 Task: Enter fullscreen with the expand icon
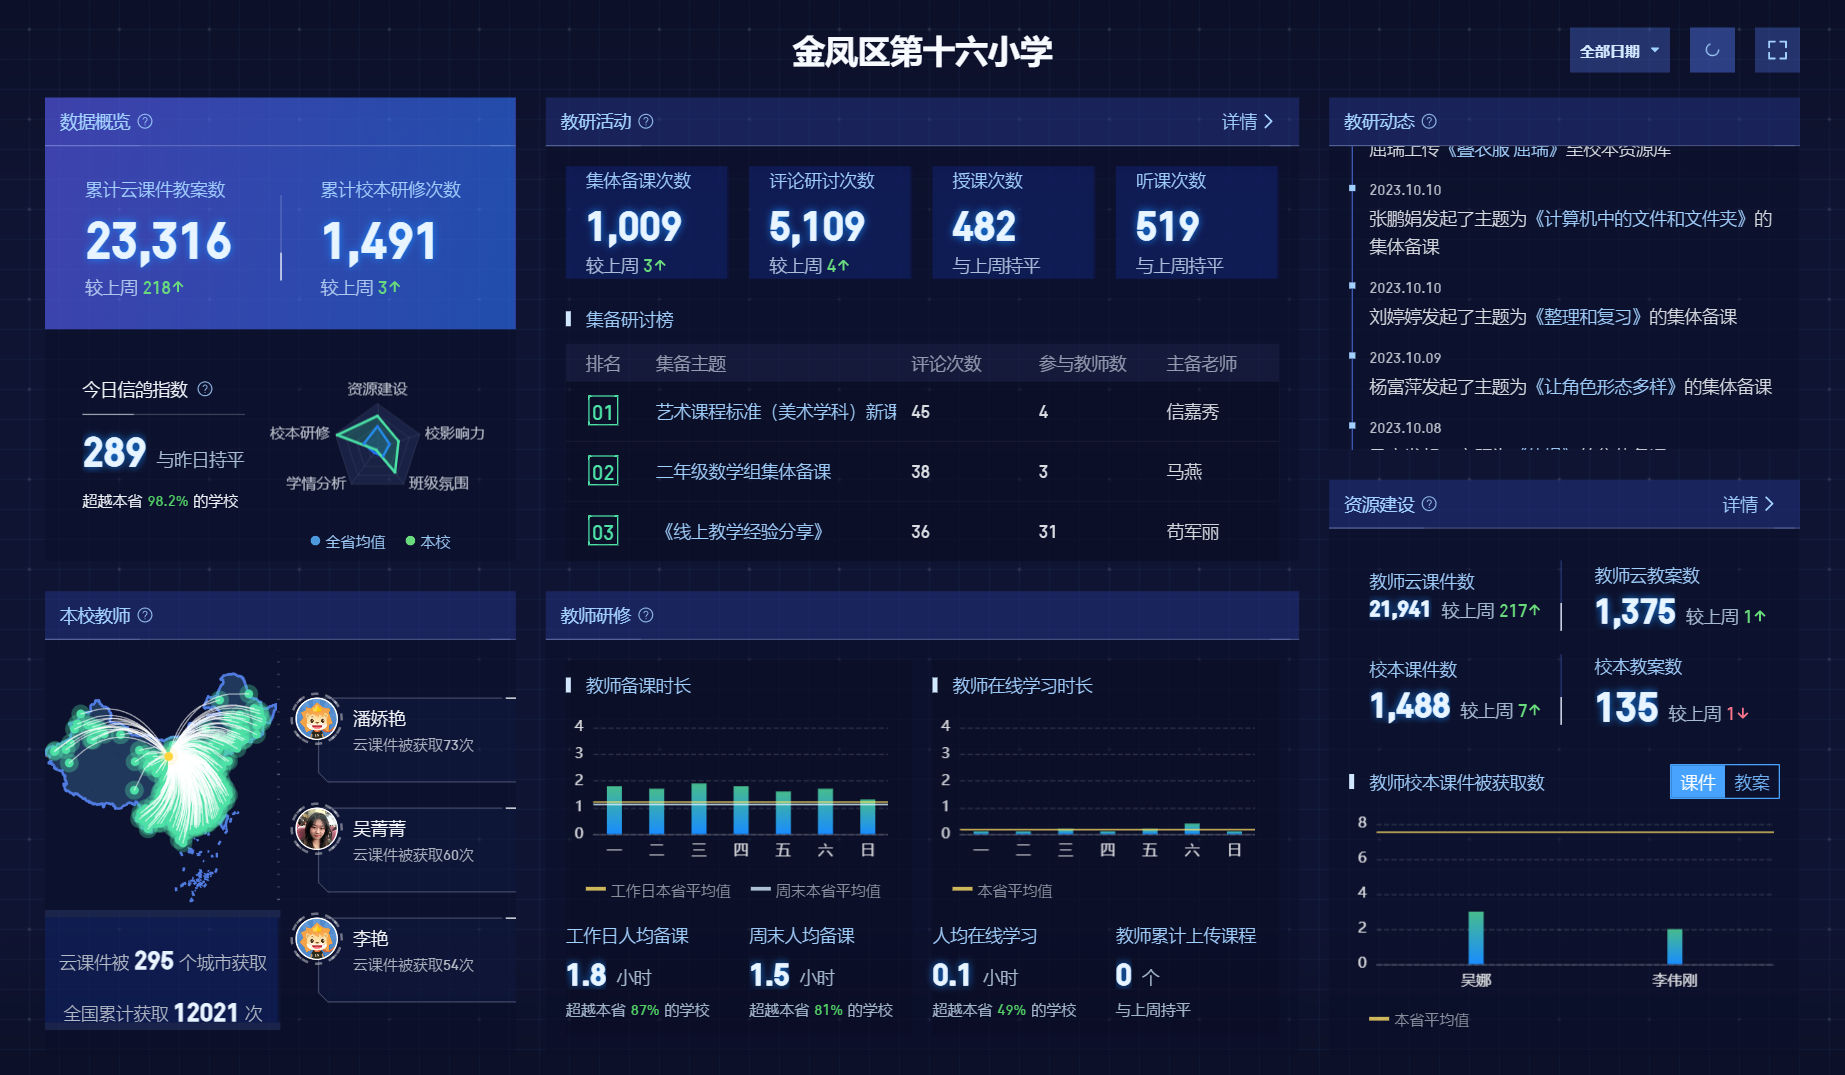[1777, 50]
